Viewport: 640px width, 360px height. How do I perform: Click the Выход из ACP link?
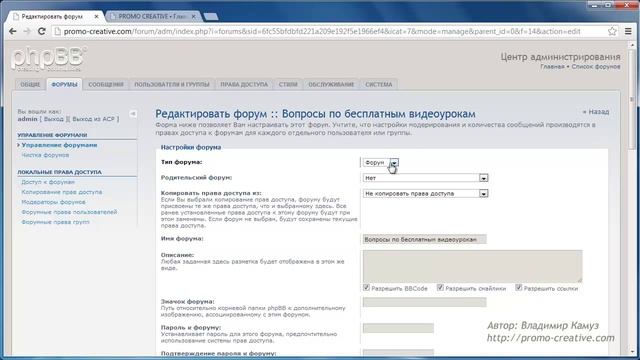93,119
